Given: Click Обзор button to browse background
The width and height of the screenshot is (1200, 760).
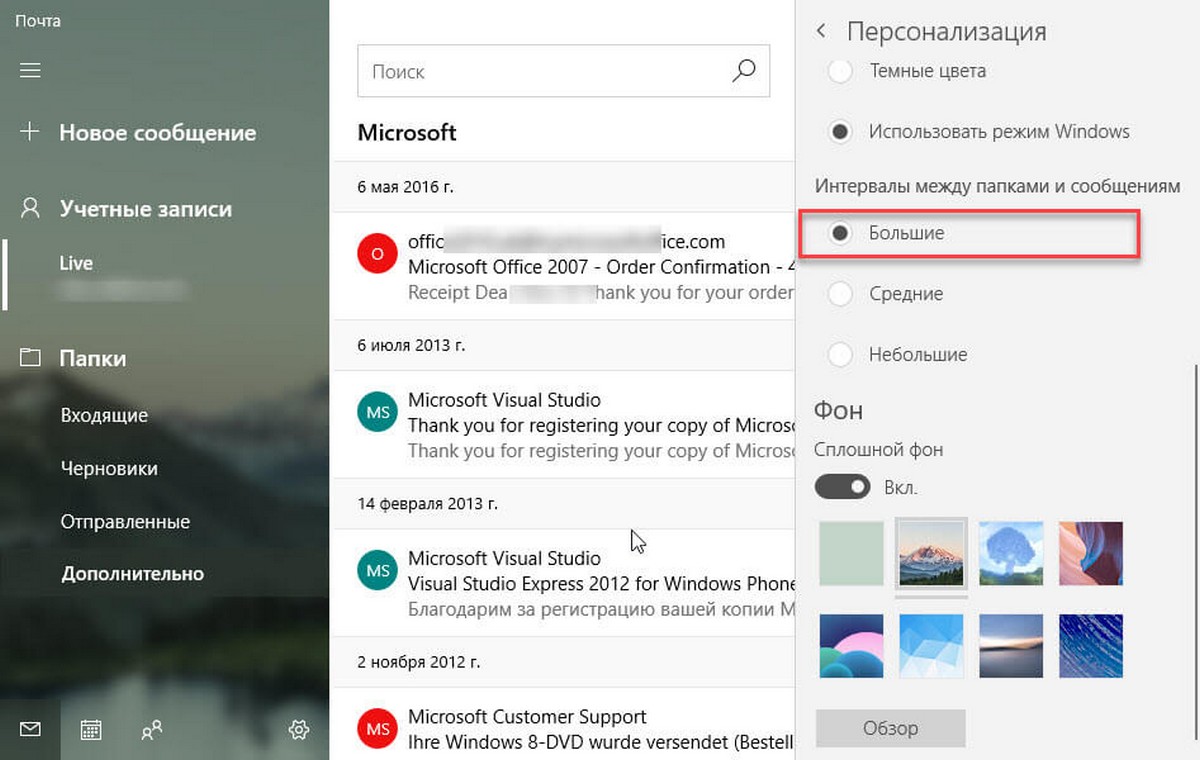Looking at the screenshot, I should coord(890,728).
